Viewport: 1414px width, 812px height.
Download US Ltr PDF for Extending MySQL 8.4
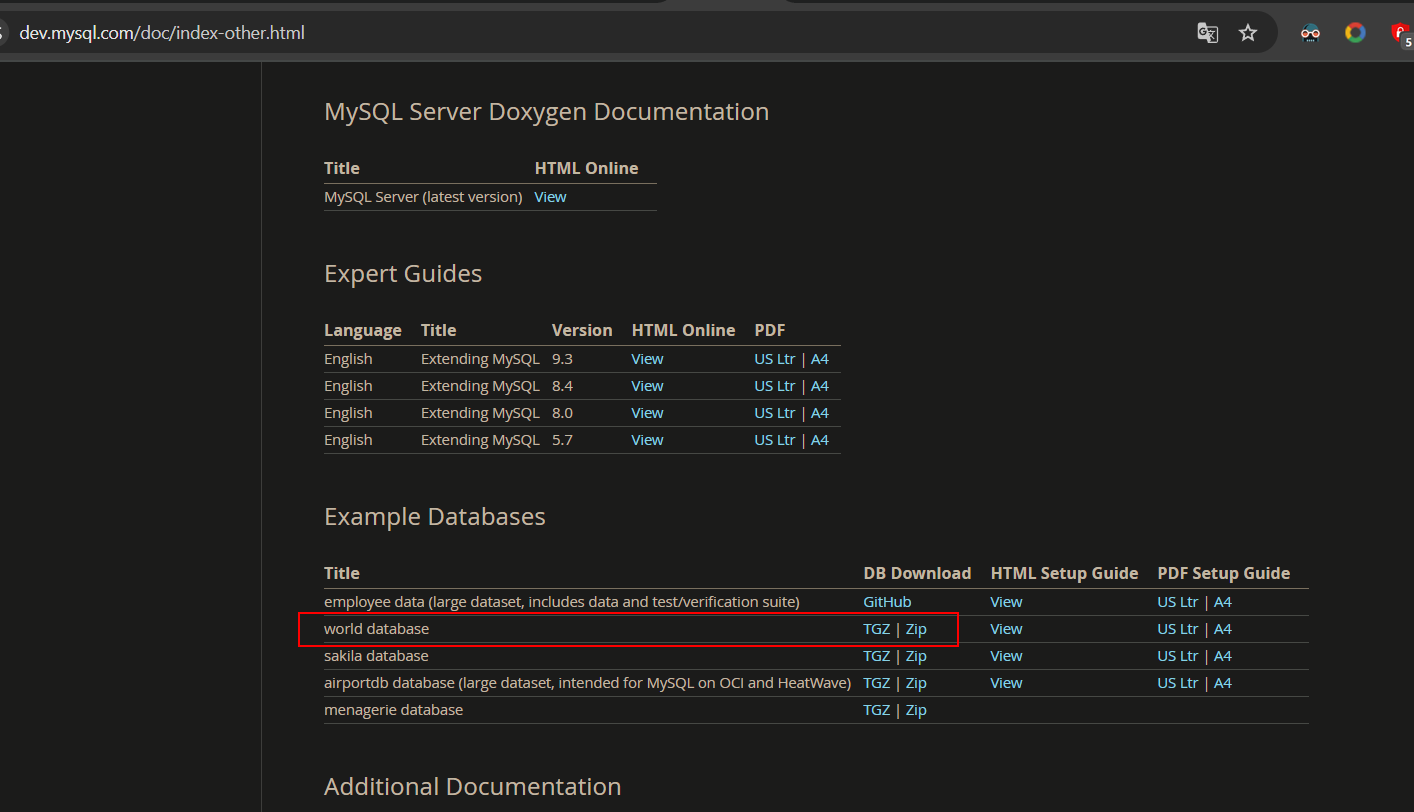click(x=775, y=386)
